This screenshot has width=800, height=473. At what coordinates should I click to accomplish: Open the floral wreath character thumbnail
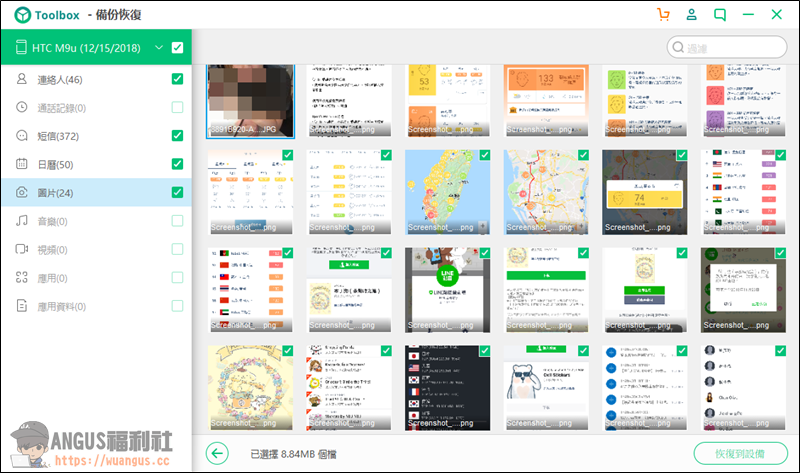pos(250,388)
